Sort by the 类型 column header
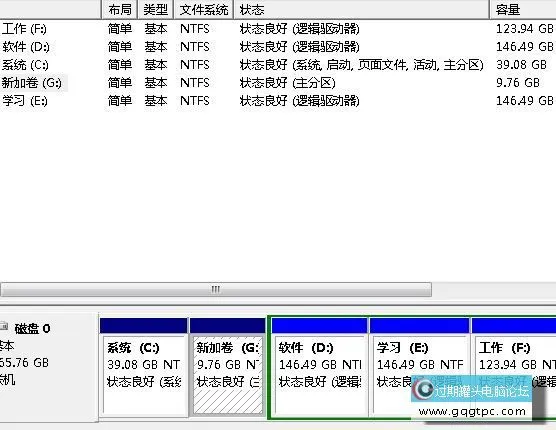Viewport: 556px width, 430px height. coord(155,10)
